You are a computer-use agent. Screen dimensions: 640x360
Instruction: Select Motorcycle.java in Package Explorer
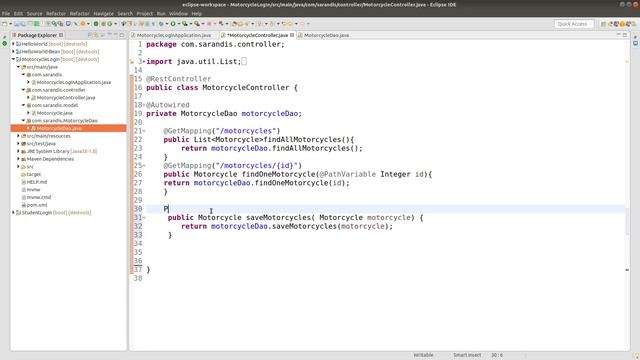pyautogui.click(x=55, y=113)
